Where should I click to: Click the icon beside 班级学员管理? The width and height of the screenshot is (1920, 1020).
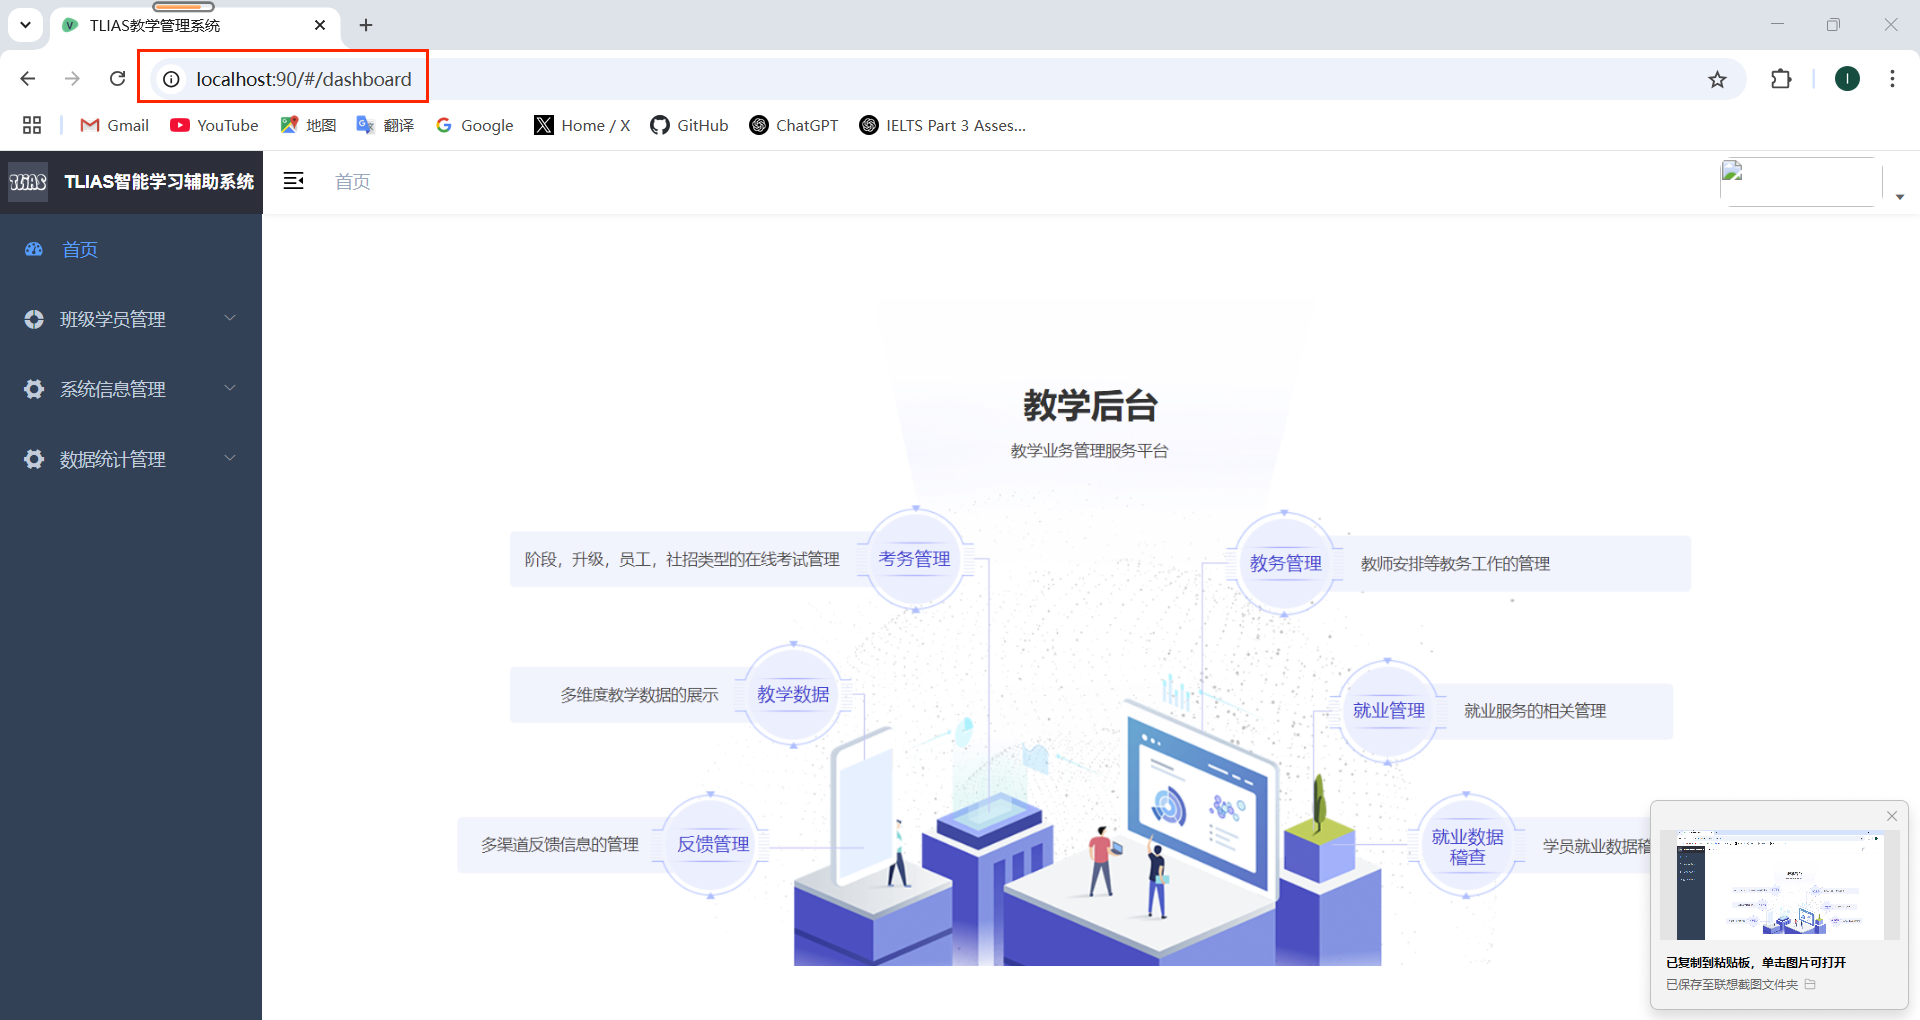point(34,319)
